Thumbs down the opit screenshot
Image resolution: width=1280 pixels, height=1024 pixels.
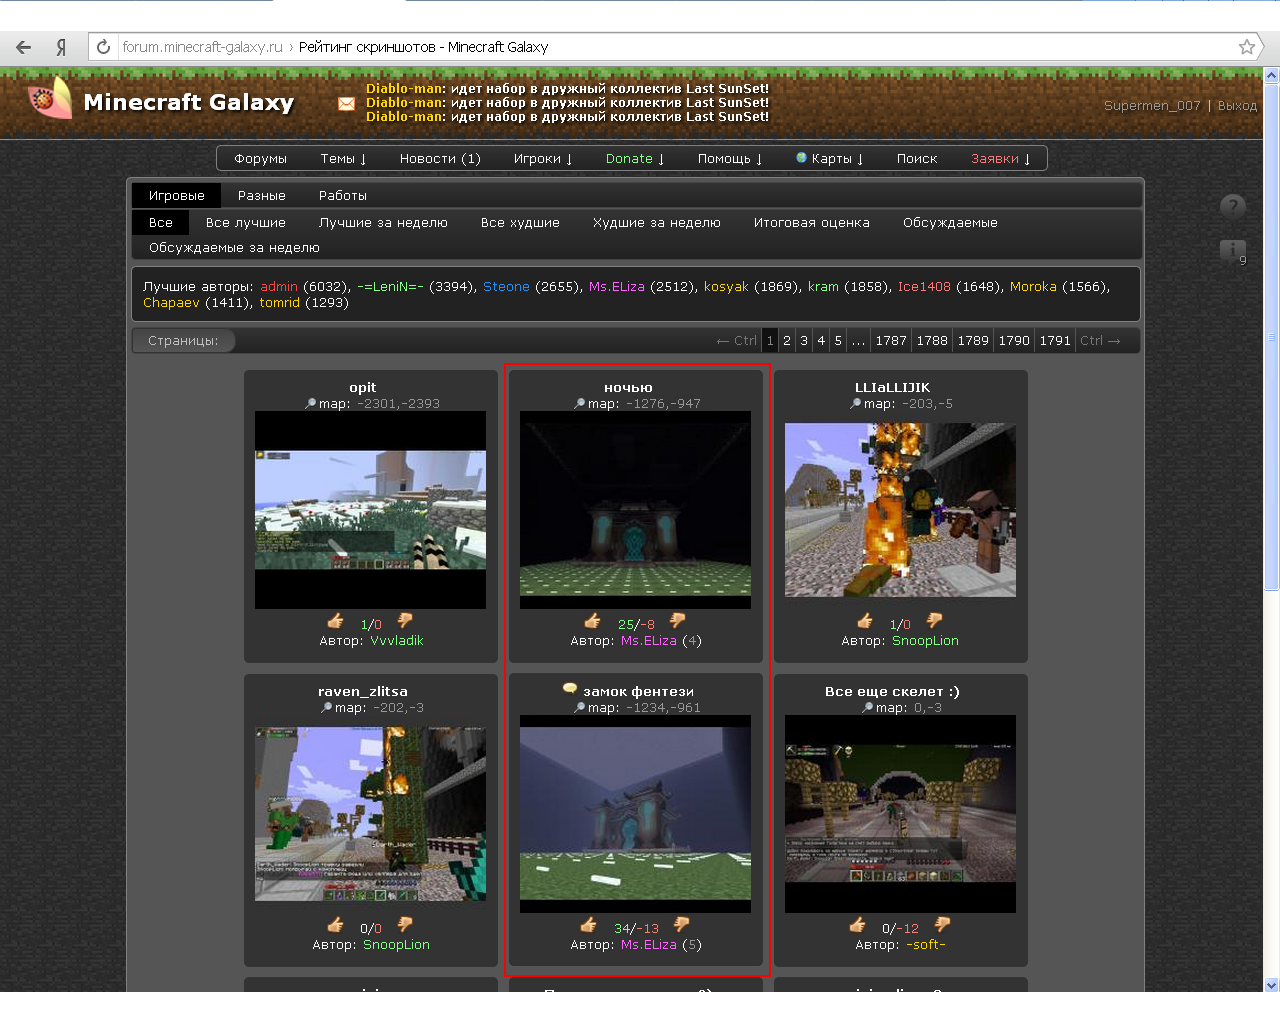(406, 622)
